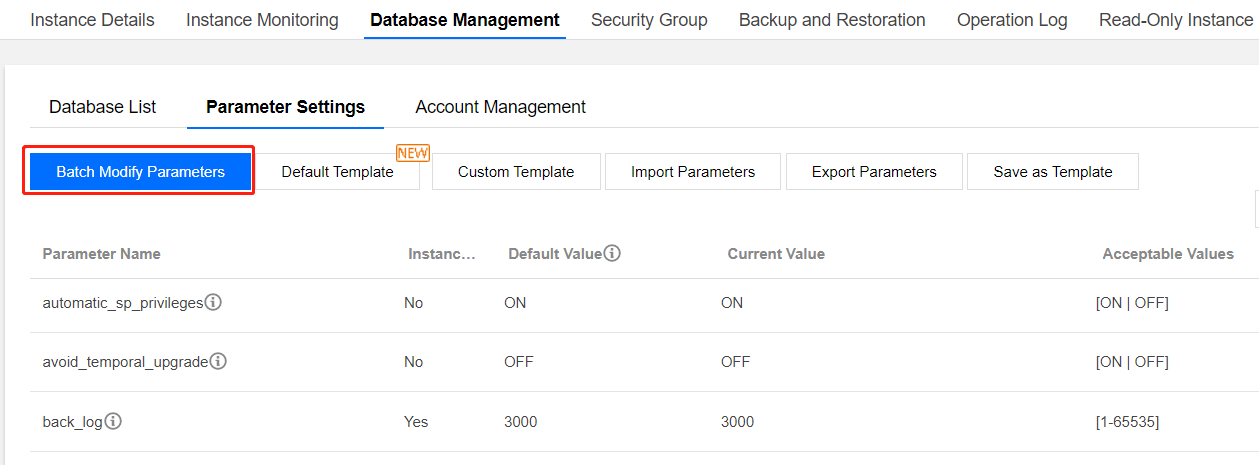Viewport: 1259px width, 465px height.
Task: Click info icon beside avoid_temporal_upgrade
Action: [x=218, y=361]
